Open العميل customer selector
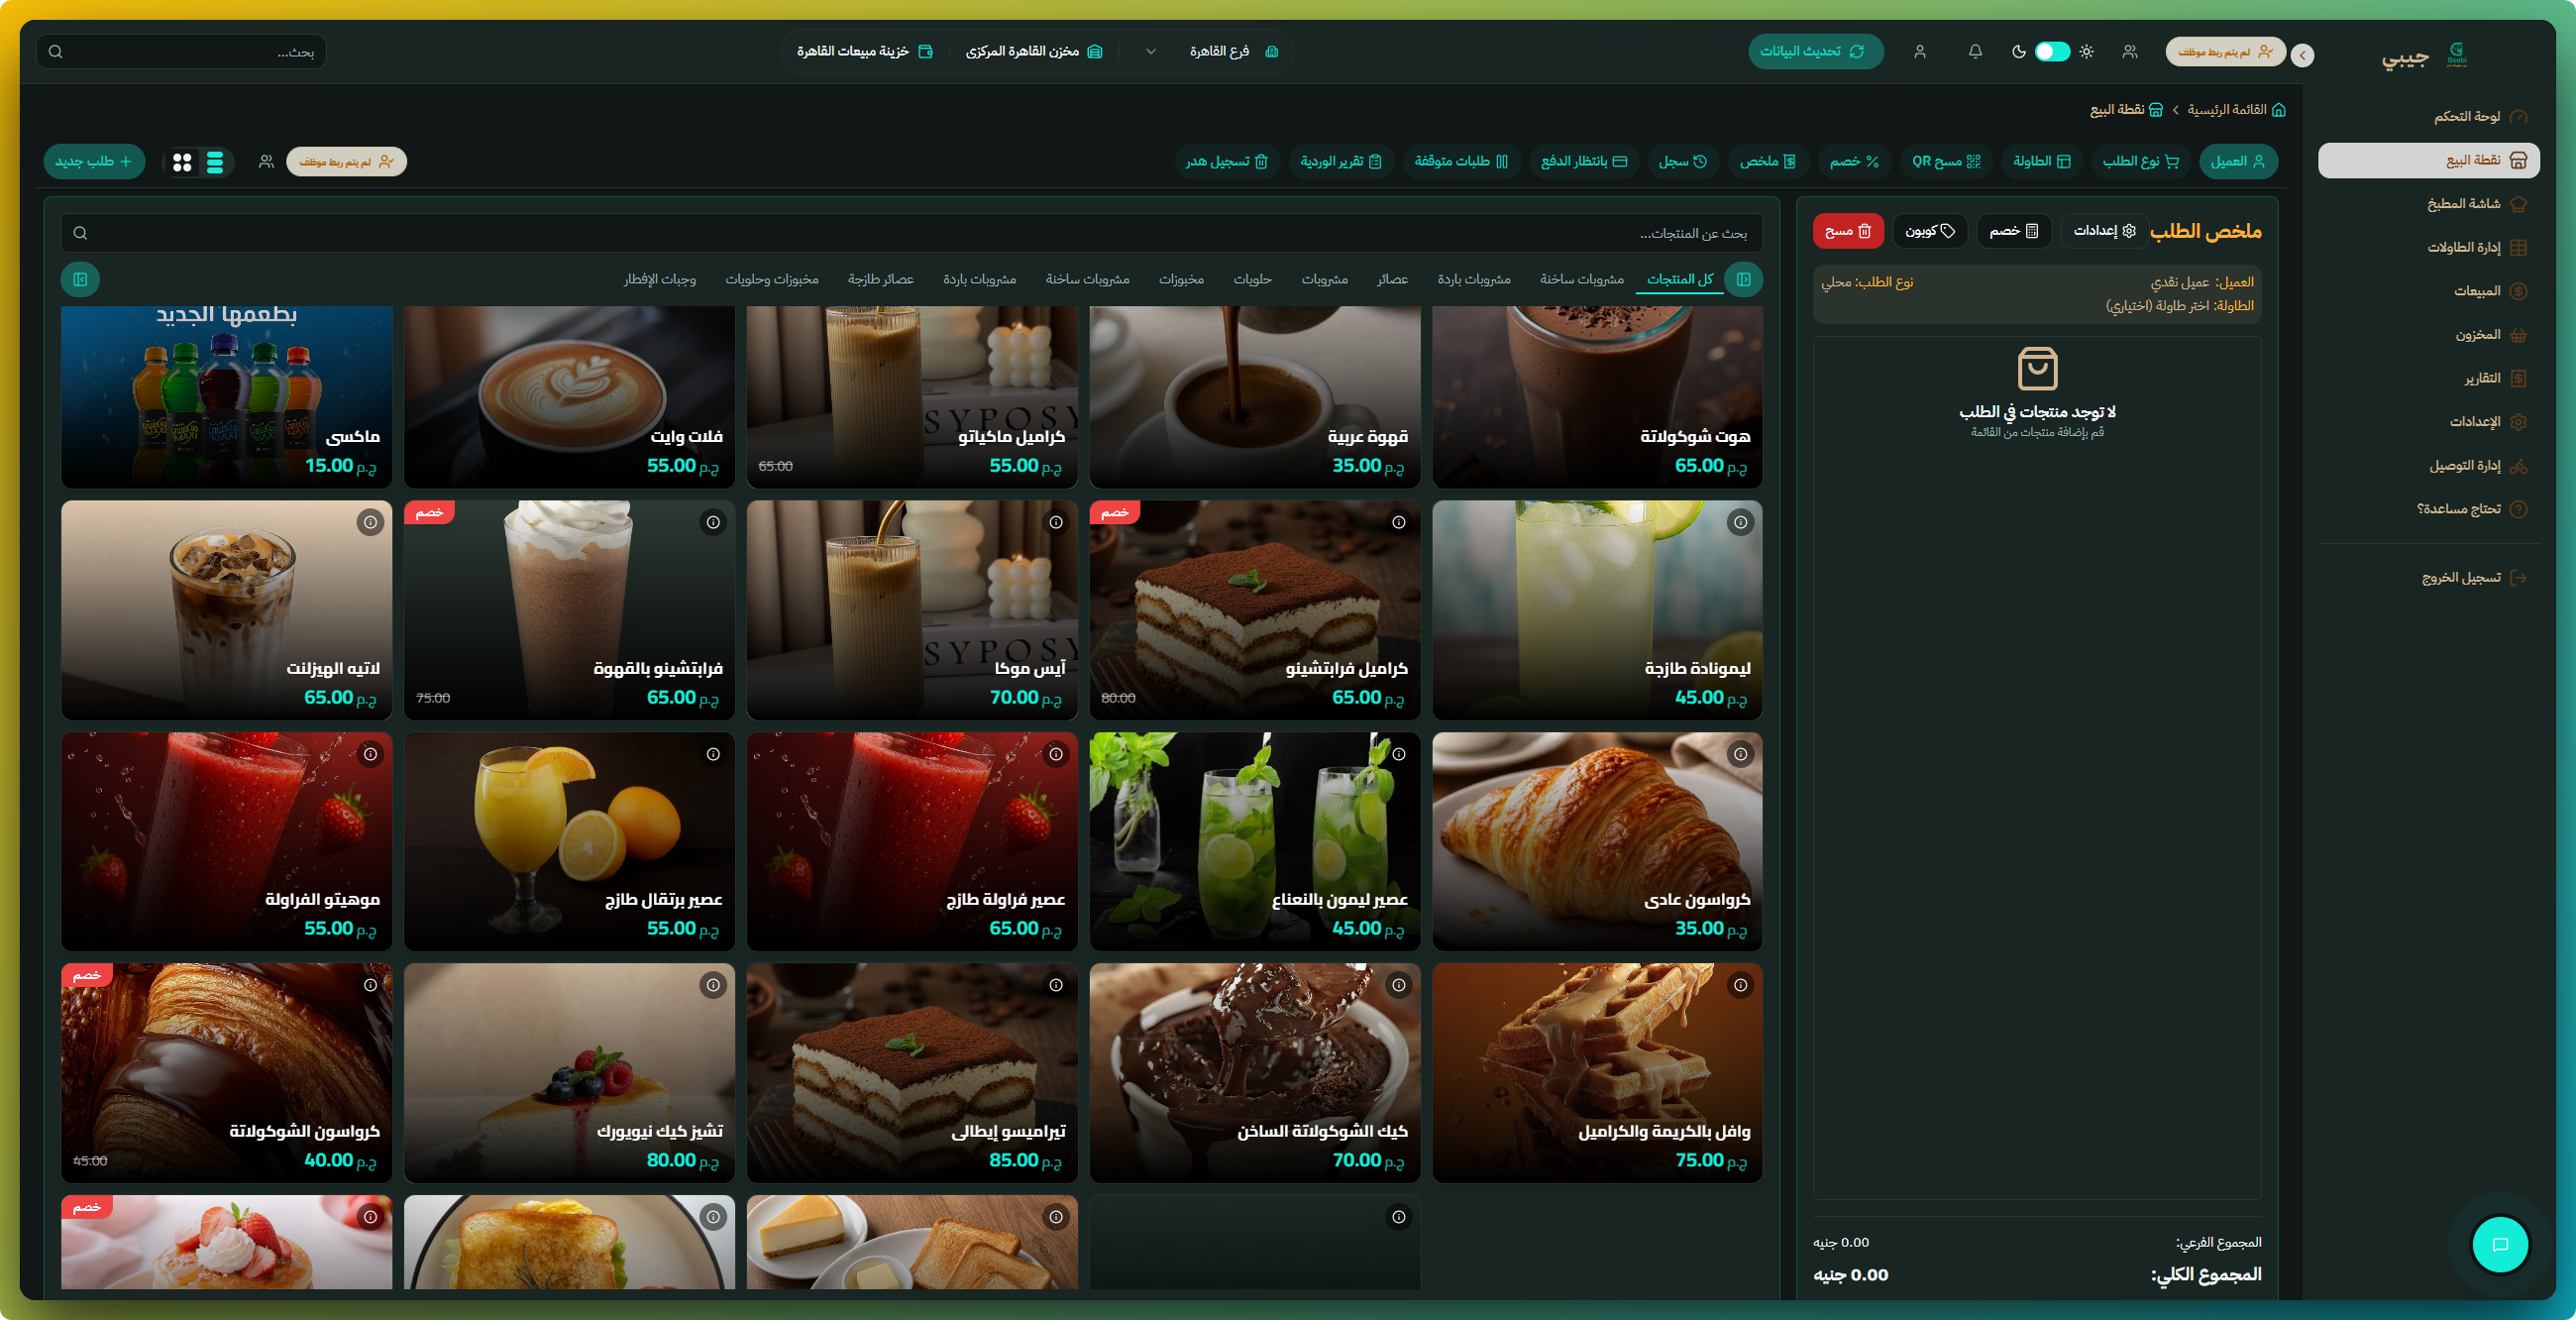Screen dimensions: 2576x1320 (x=2238, y=161)
